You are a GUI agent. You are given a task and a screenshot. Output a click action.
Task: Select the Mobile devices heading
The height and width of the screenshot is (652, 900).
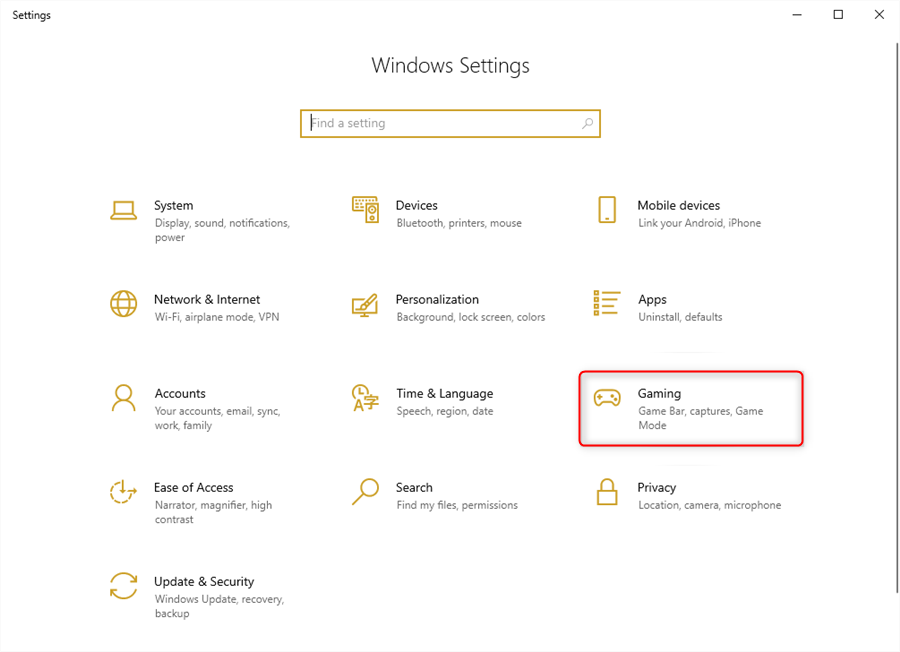coord(678,205)
